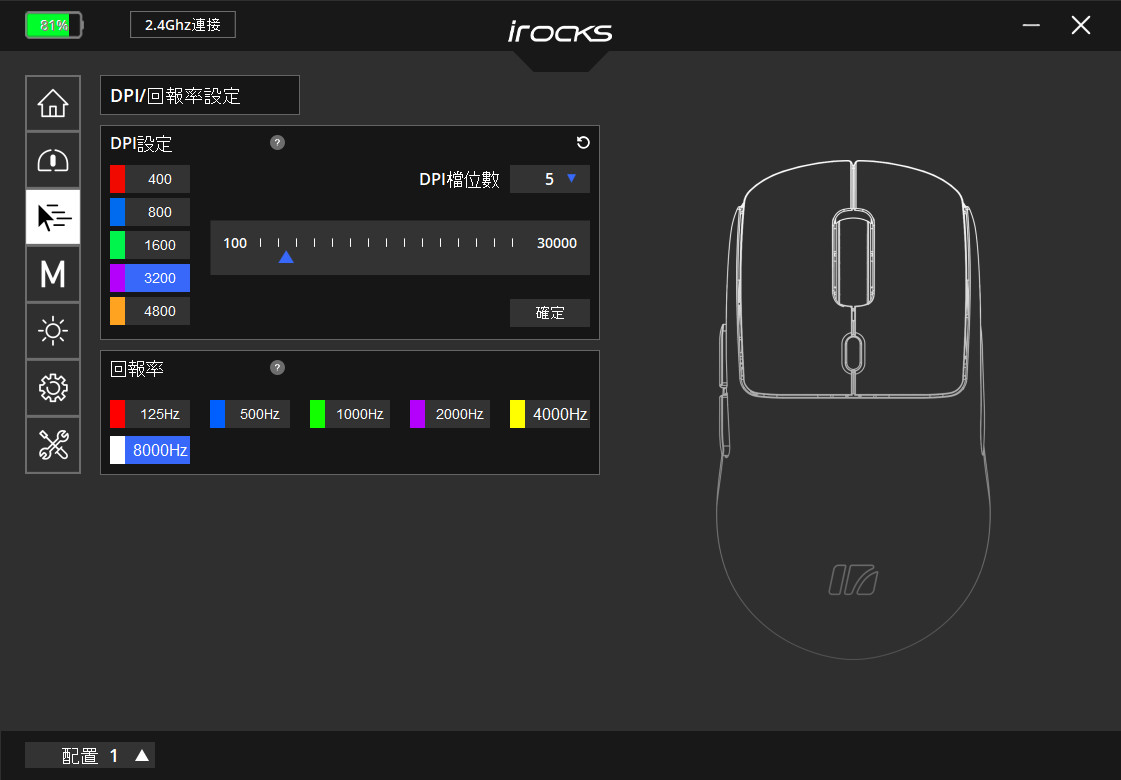Expand the 配置 1 profile selector

tap(90, 755)
